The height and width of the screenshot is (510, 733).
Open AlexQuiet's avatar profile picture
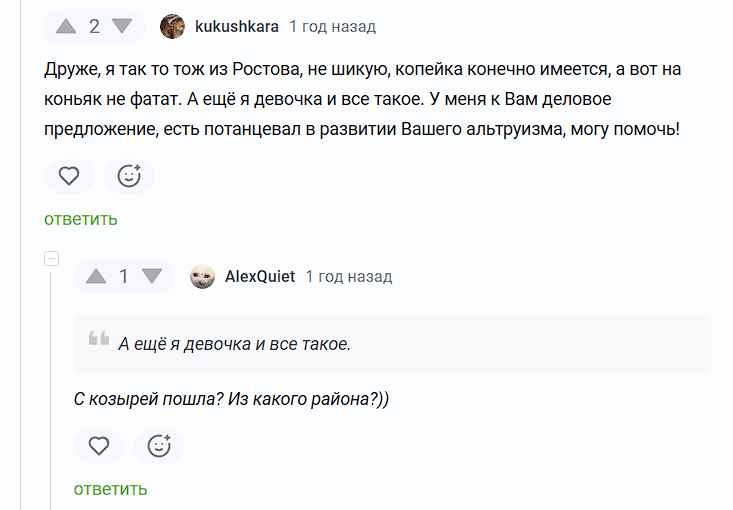pyautogui.click(x=203, y=277)
